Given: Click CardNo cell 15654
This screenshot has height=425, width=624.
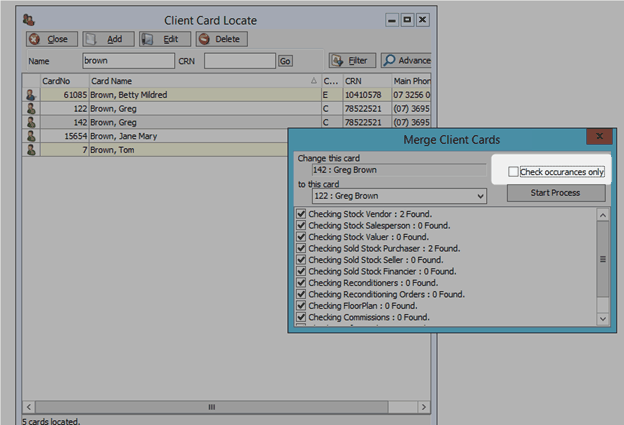Looking at the screenshot, I should tap(64, 136).
